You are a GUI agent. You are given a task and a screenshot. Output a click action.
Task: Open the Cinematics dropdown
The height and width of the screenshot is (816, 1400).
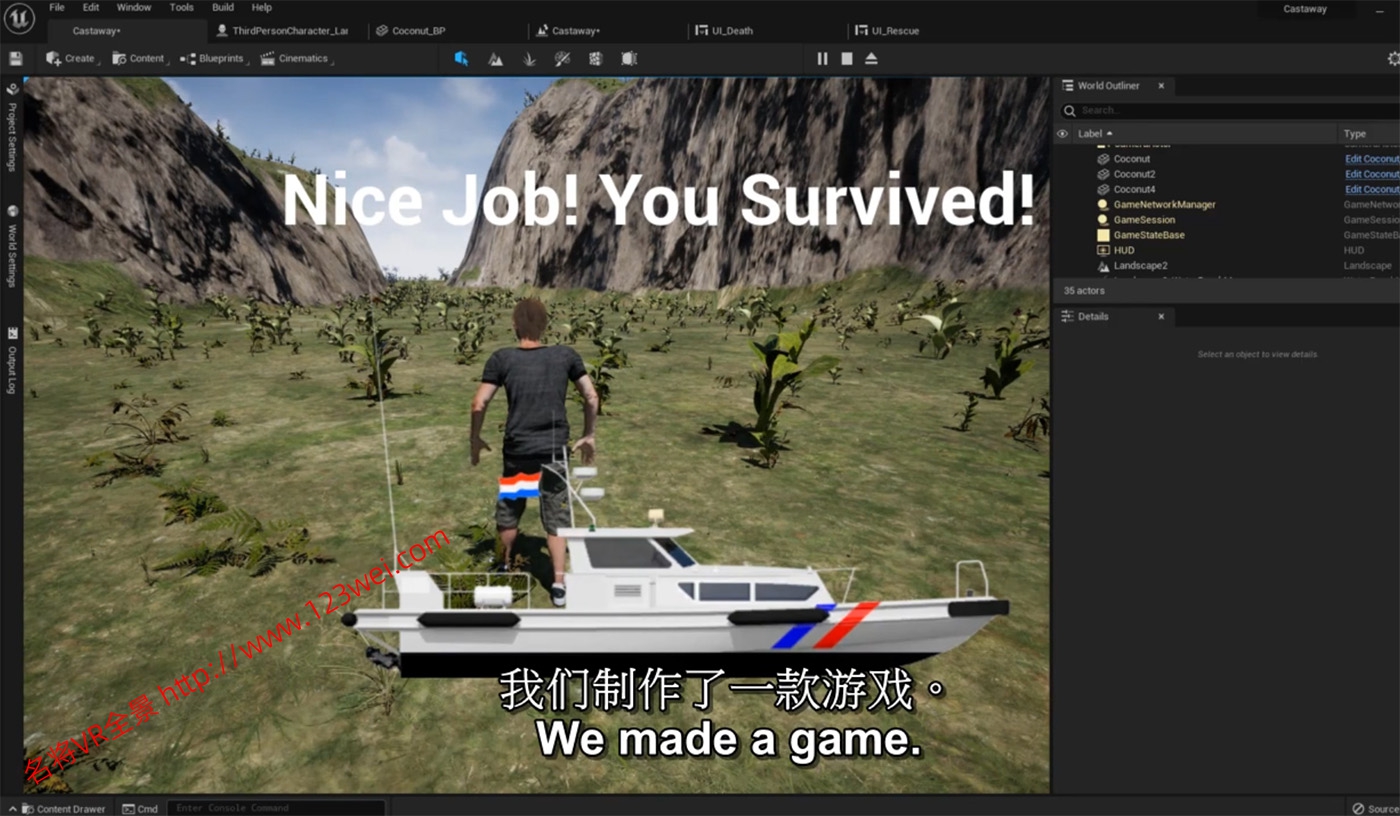click(x=295, y=59)
